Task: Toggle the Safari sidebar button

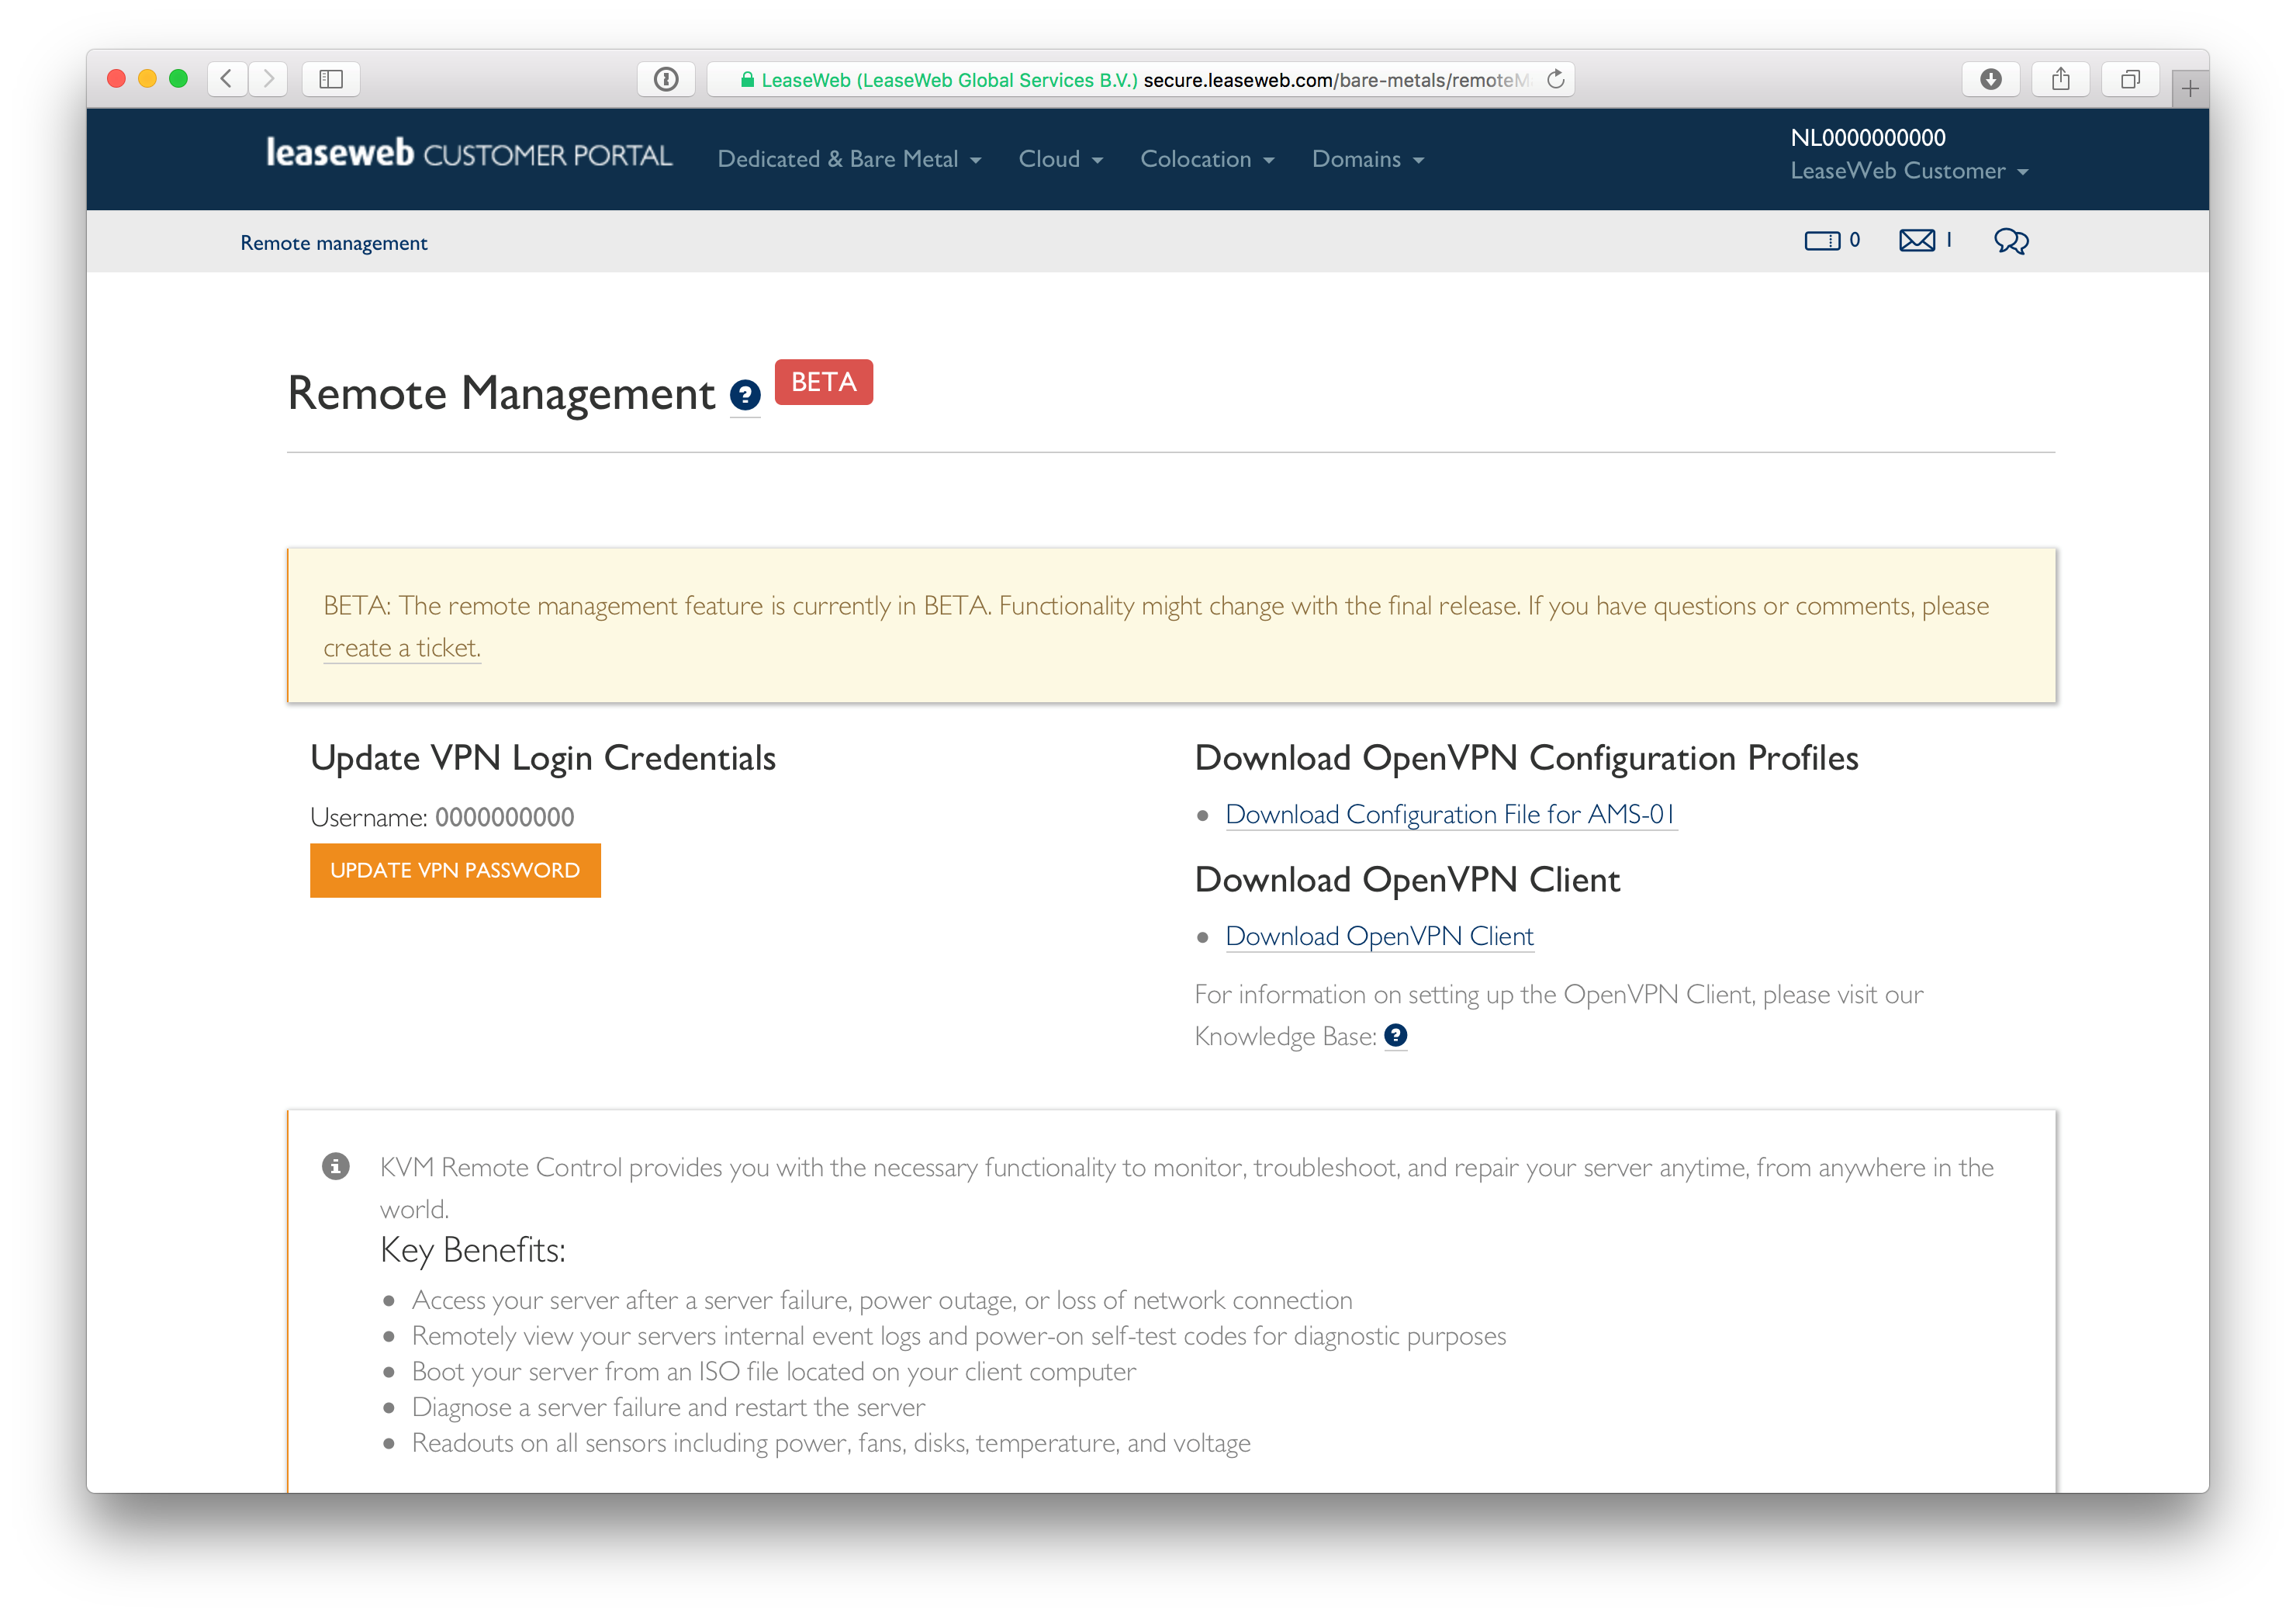Action: (x=331, y=79)
